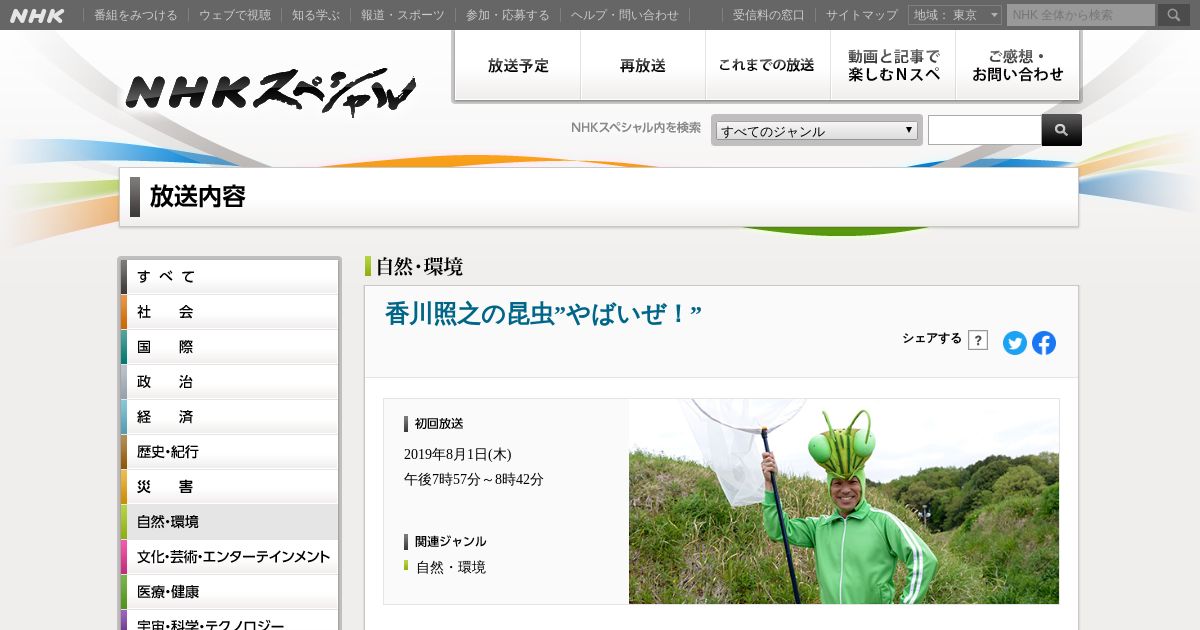
Task: Open 報道・スポーツ in the top menu
Action: point(403,15)
